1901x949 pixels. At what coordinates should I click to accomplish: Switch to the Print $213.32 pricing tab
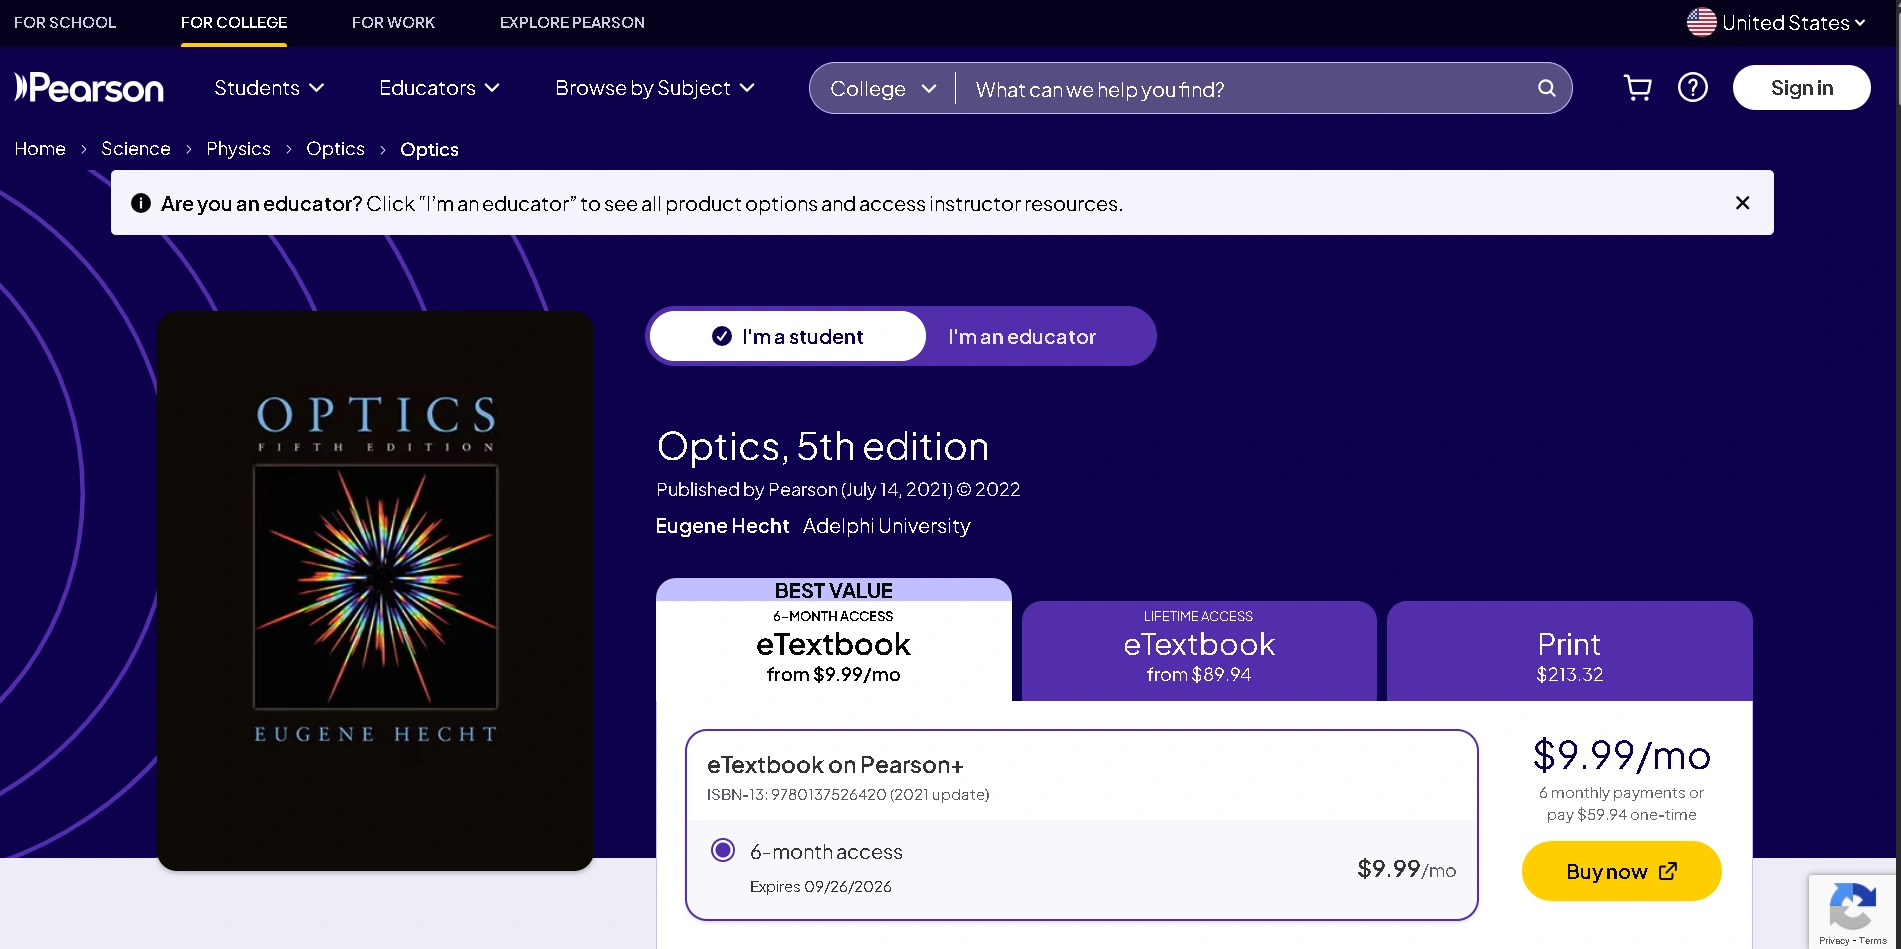[1568, 655]
